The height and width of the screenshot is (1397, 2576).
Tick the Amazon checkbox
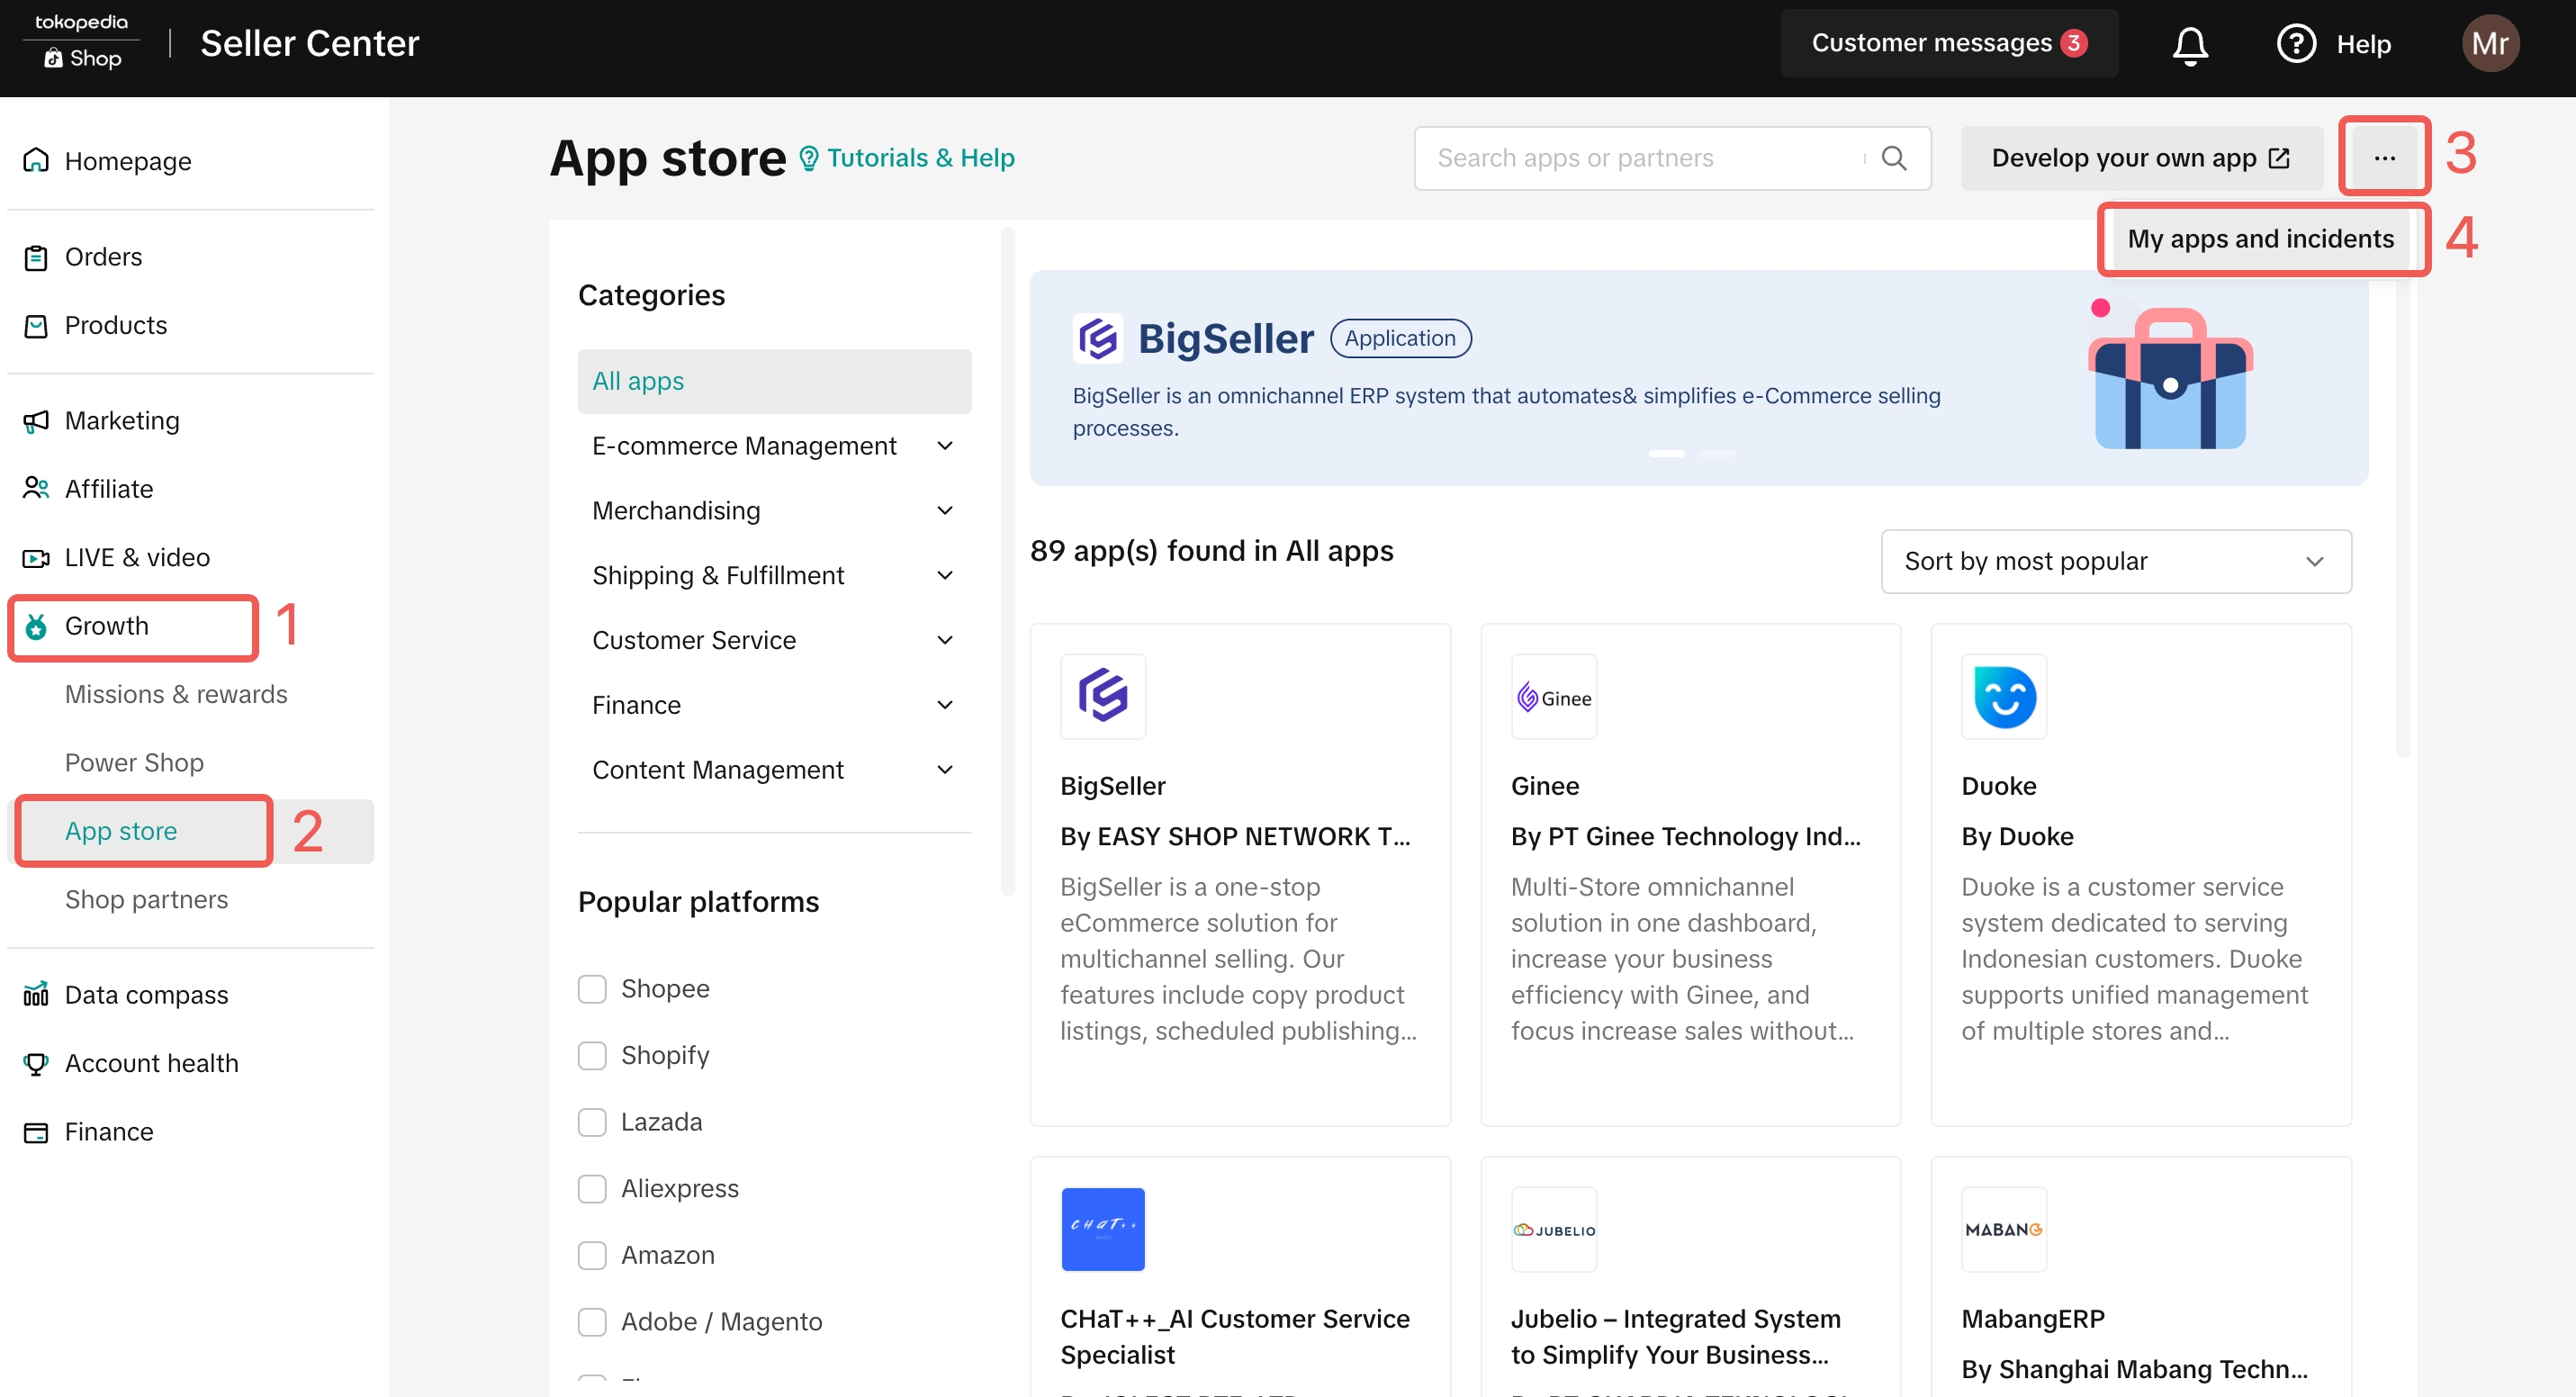(592, 1255)
